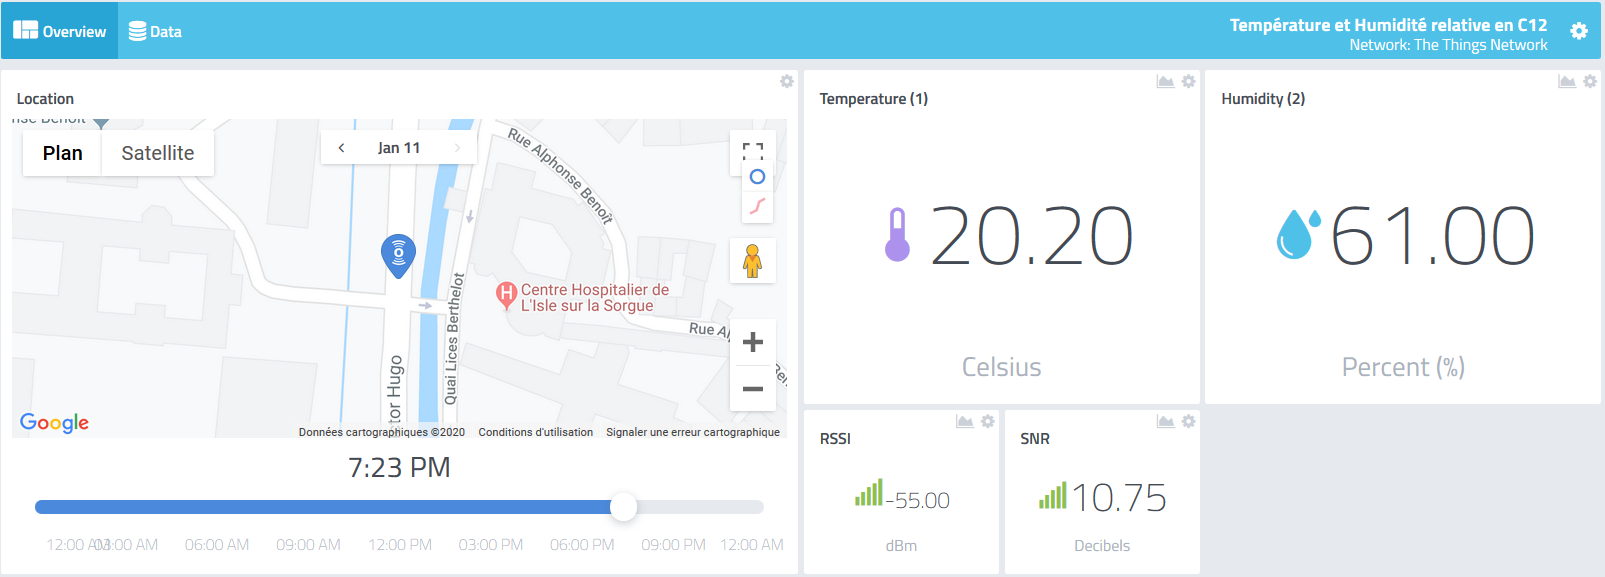The image size is (1605, 577).
Task: Click the blue water droplet icon
Action: pyautogui.click(x=1298, y=234)
